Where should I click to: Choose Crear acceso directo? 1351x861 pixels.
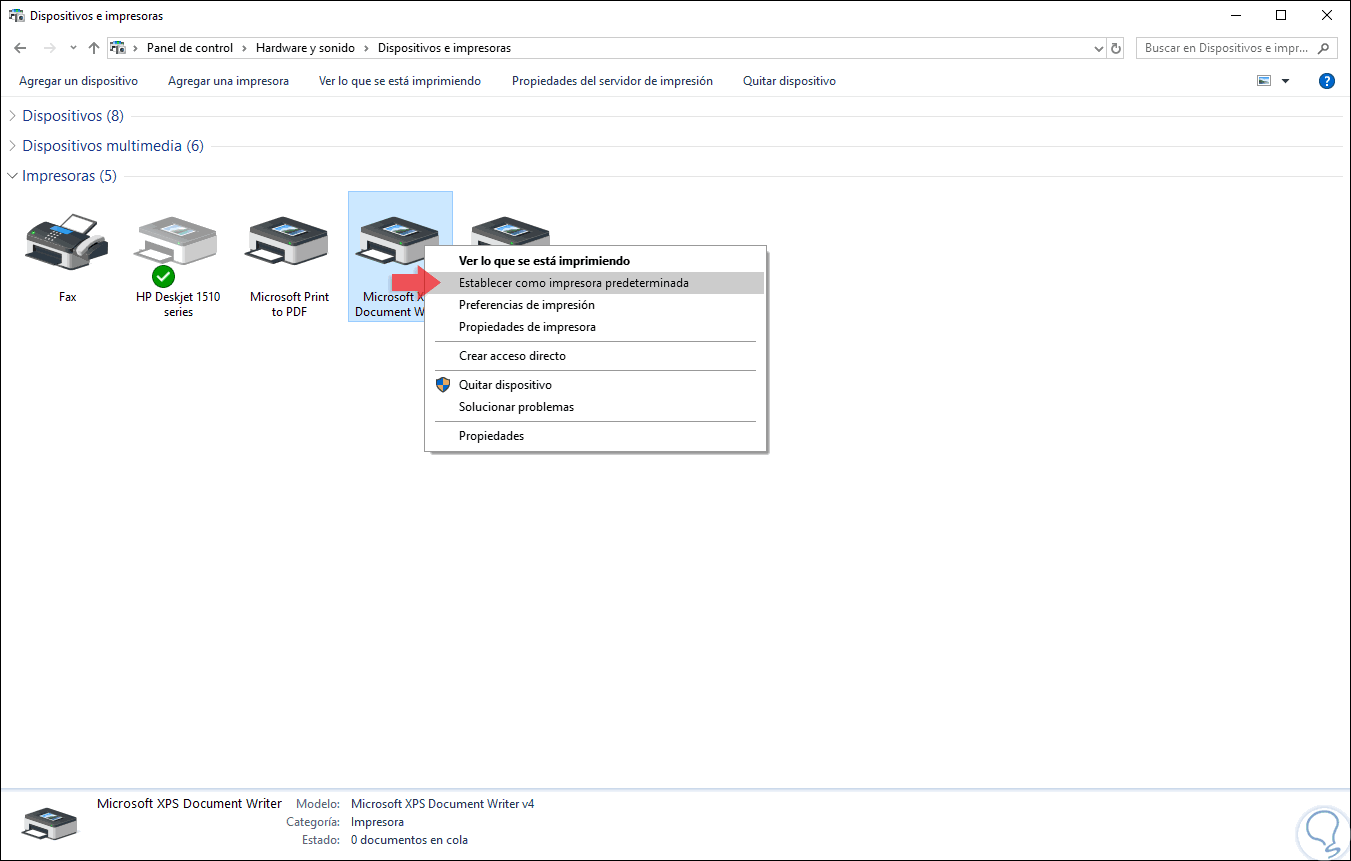(596, 356)
